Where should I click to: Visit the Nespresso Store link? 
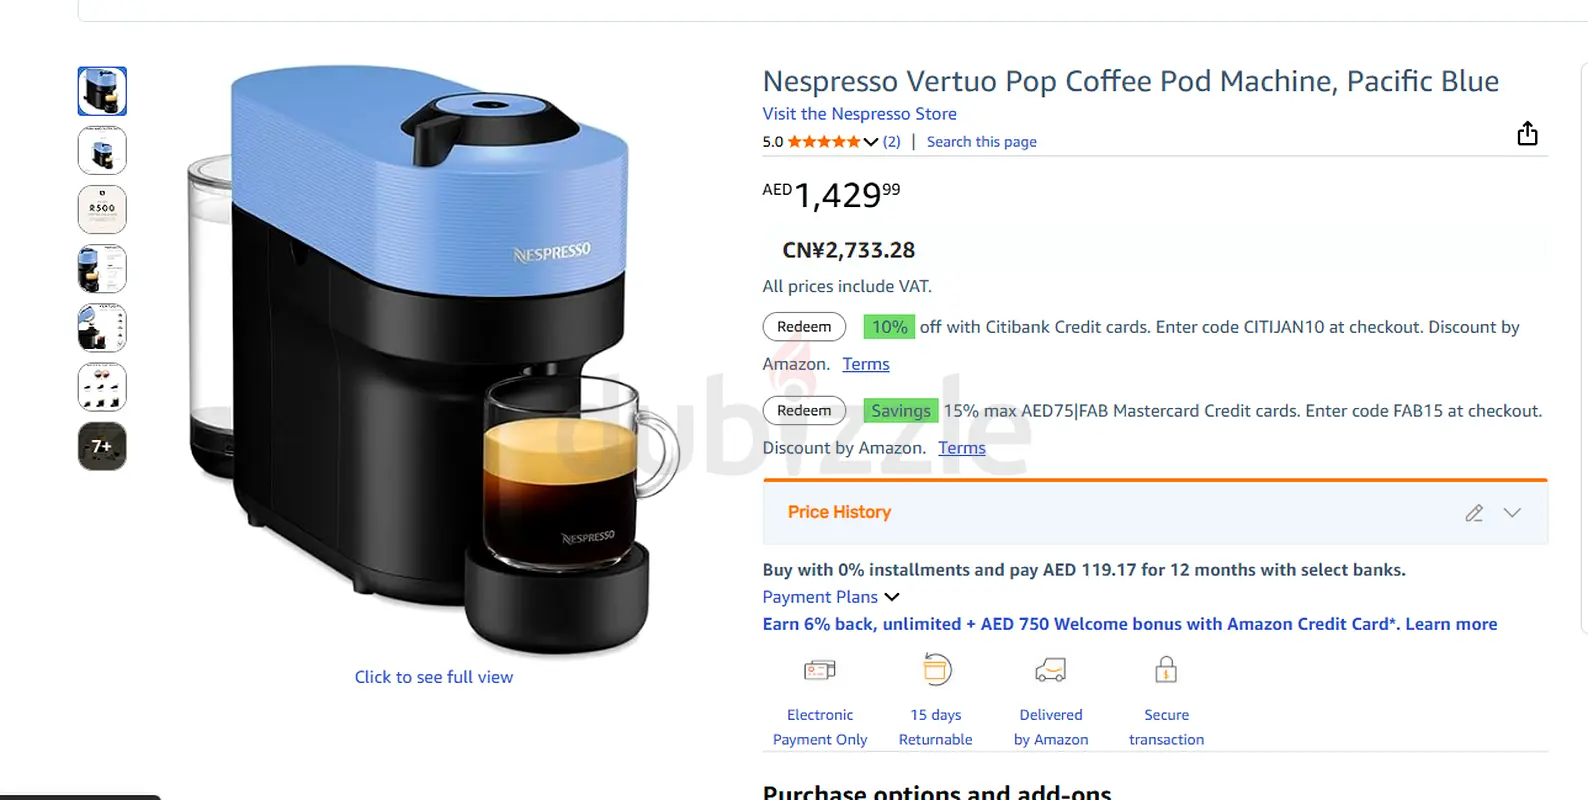(859, 114)
